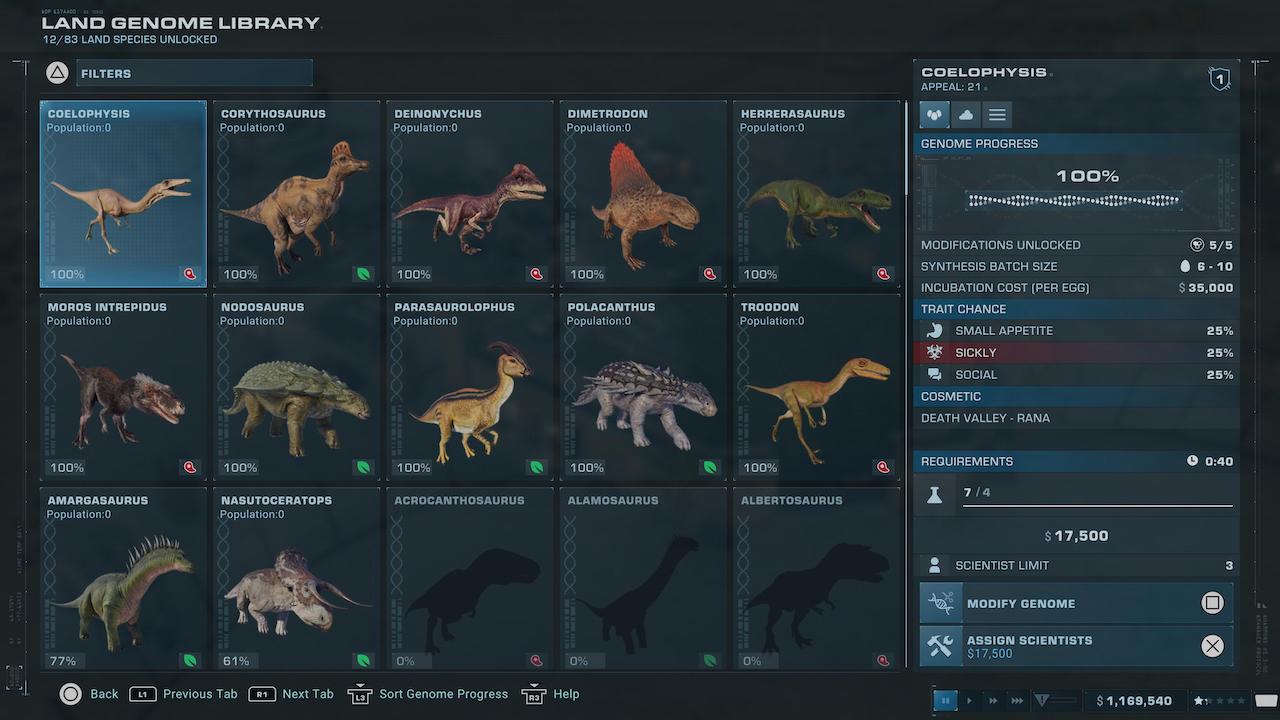Screen dimensions: 1280x720
Task: Click carnivore icon on Dimetrodon card
Action: 710,274
